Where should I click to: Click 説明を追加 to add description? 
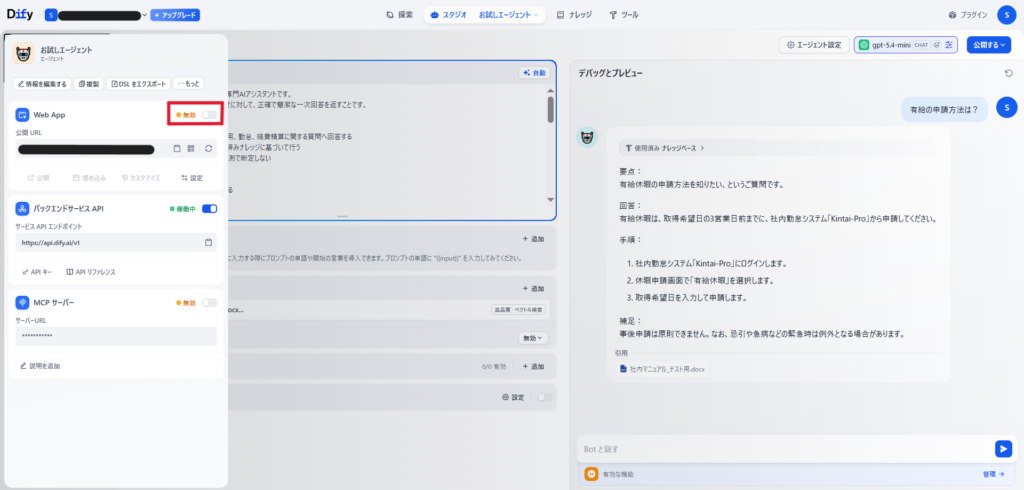click(x=40, y=366)
